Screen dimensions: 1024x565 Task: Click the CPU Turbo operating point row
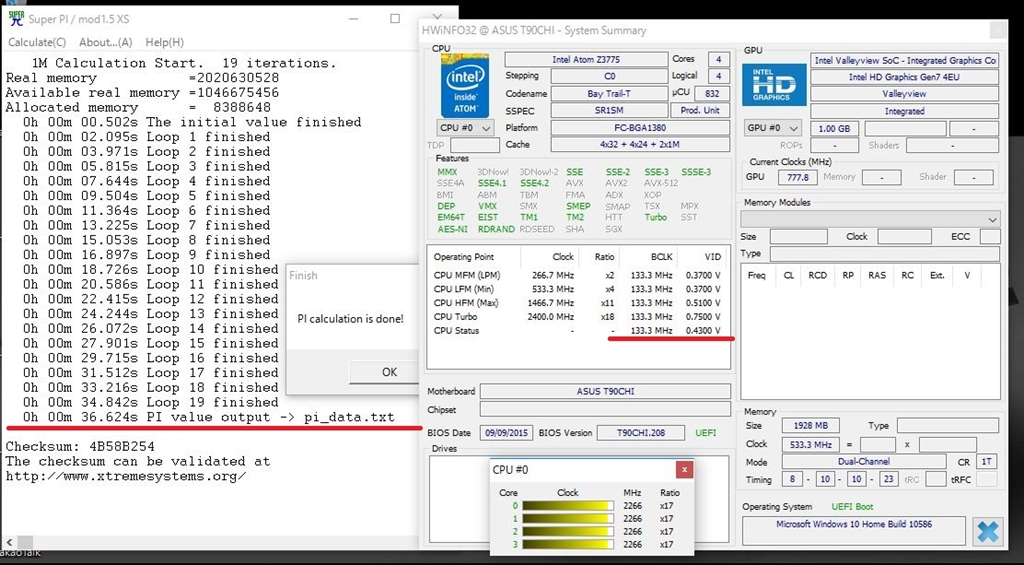[x=577, y=317]
